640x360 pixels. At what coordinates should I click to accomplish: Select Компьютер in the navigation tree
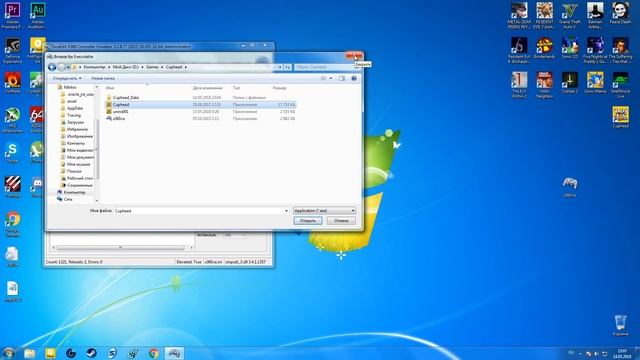point(75,192)
